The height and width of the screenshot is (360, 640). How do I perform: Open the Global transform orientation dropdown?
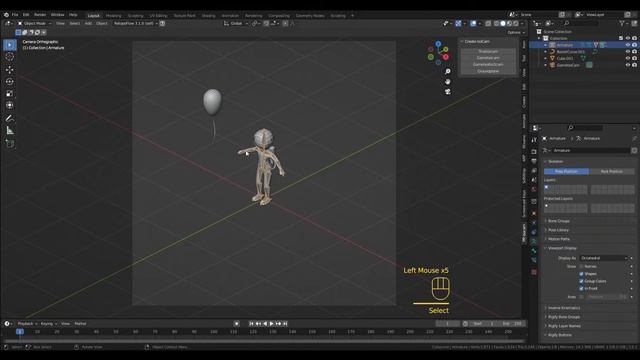(x=236, y=24)
